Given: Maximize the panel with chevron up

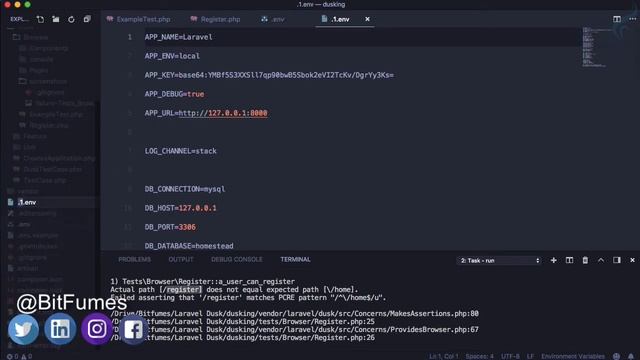Looking at the screenshot, I should [601, 260].
